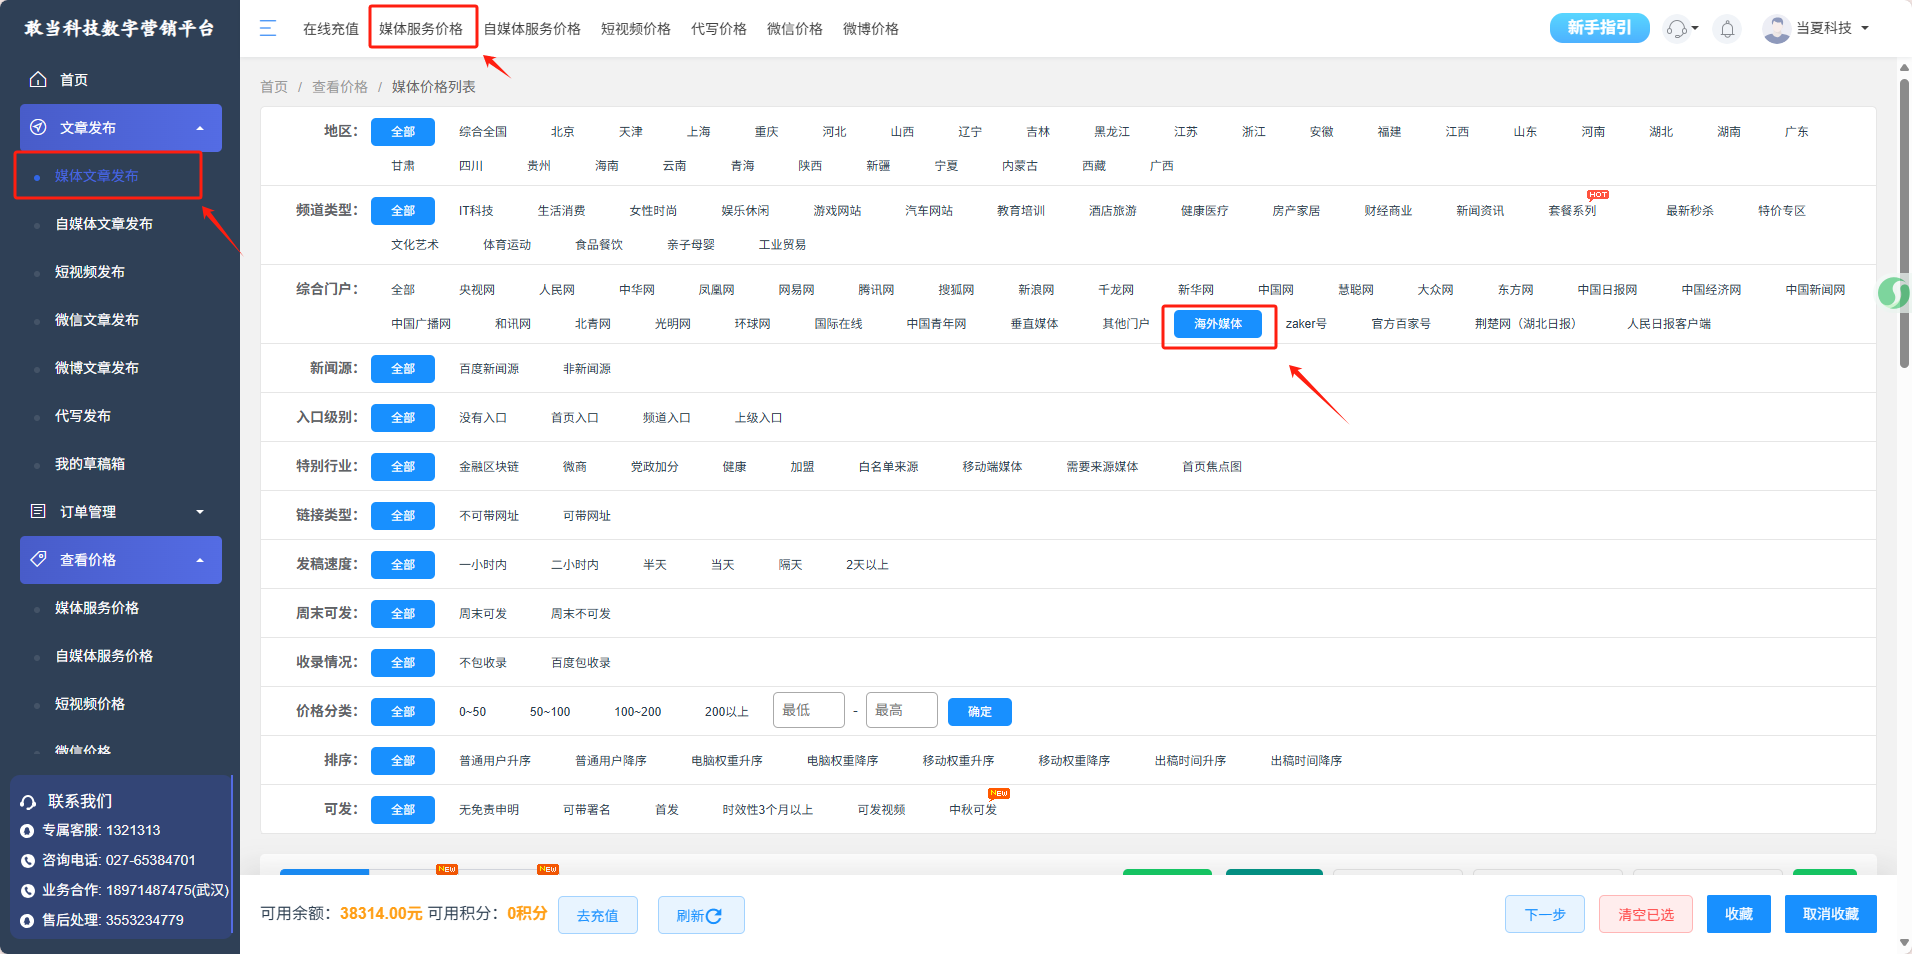
Task: Click the 确定 price range button
Action: pyautogui.click(x=980, y=712)
